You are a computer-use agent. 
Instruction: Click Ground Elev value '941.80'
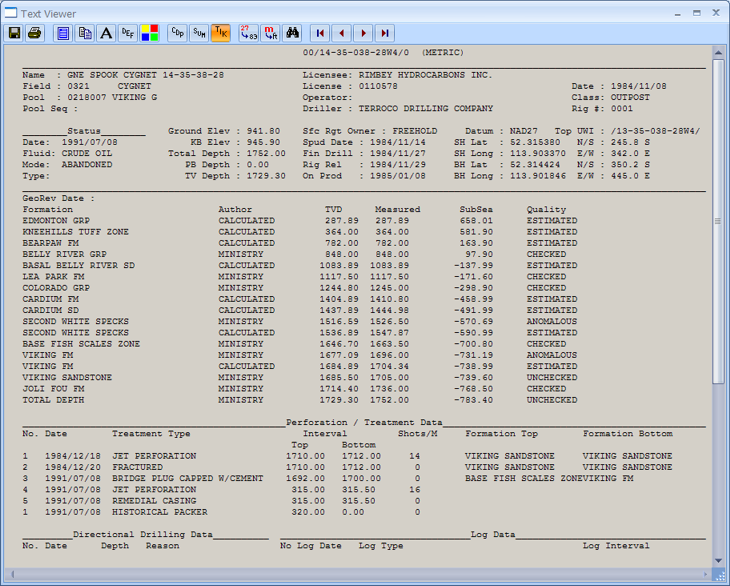point(264,131)
